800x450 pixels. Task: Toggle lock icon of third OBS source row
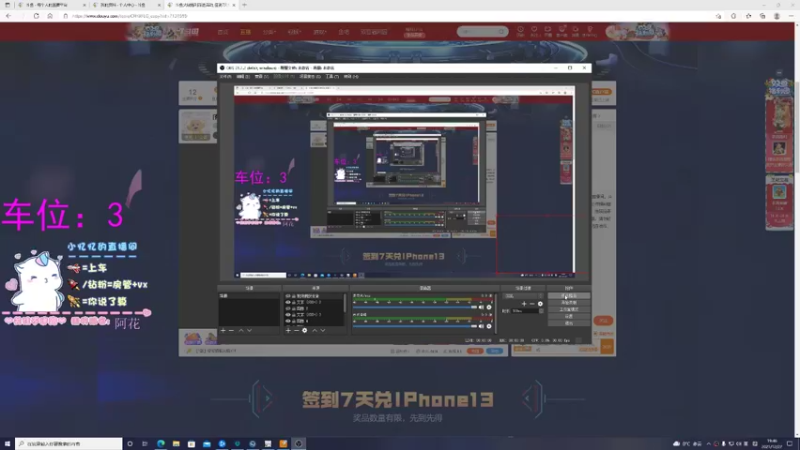tap(294, 309)
